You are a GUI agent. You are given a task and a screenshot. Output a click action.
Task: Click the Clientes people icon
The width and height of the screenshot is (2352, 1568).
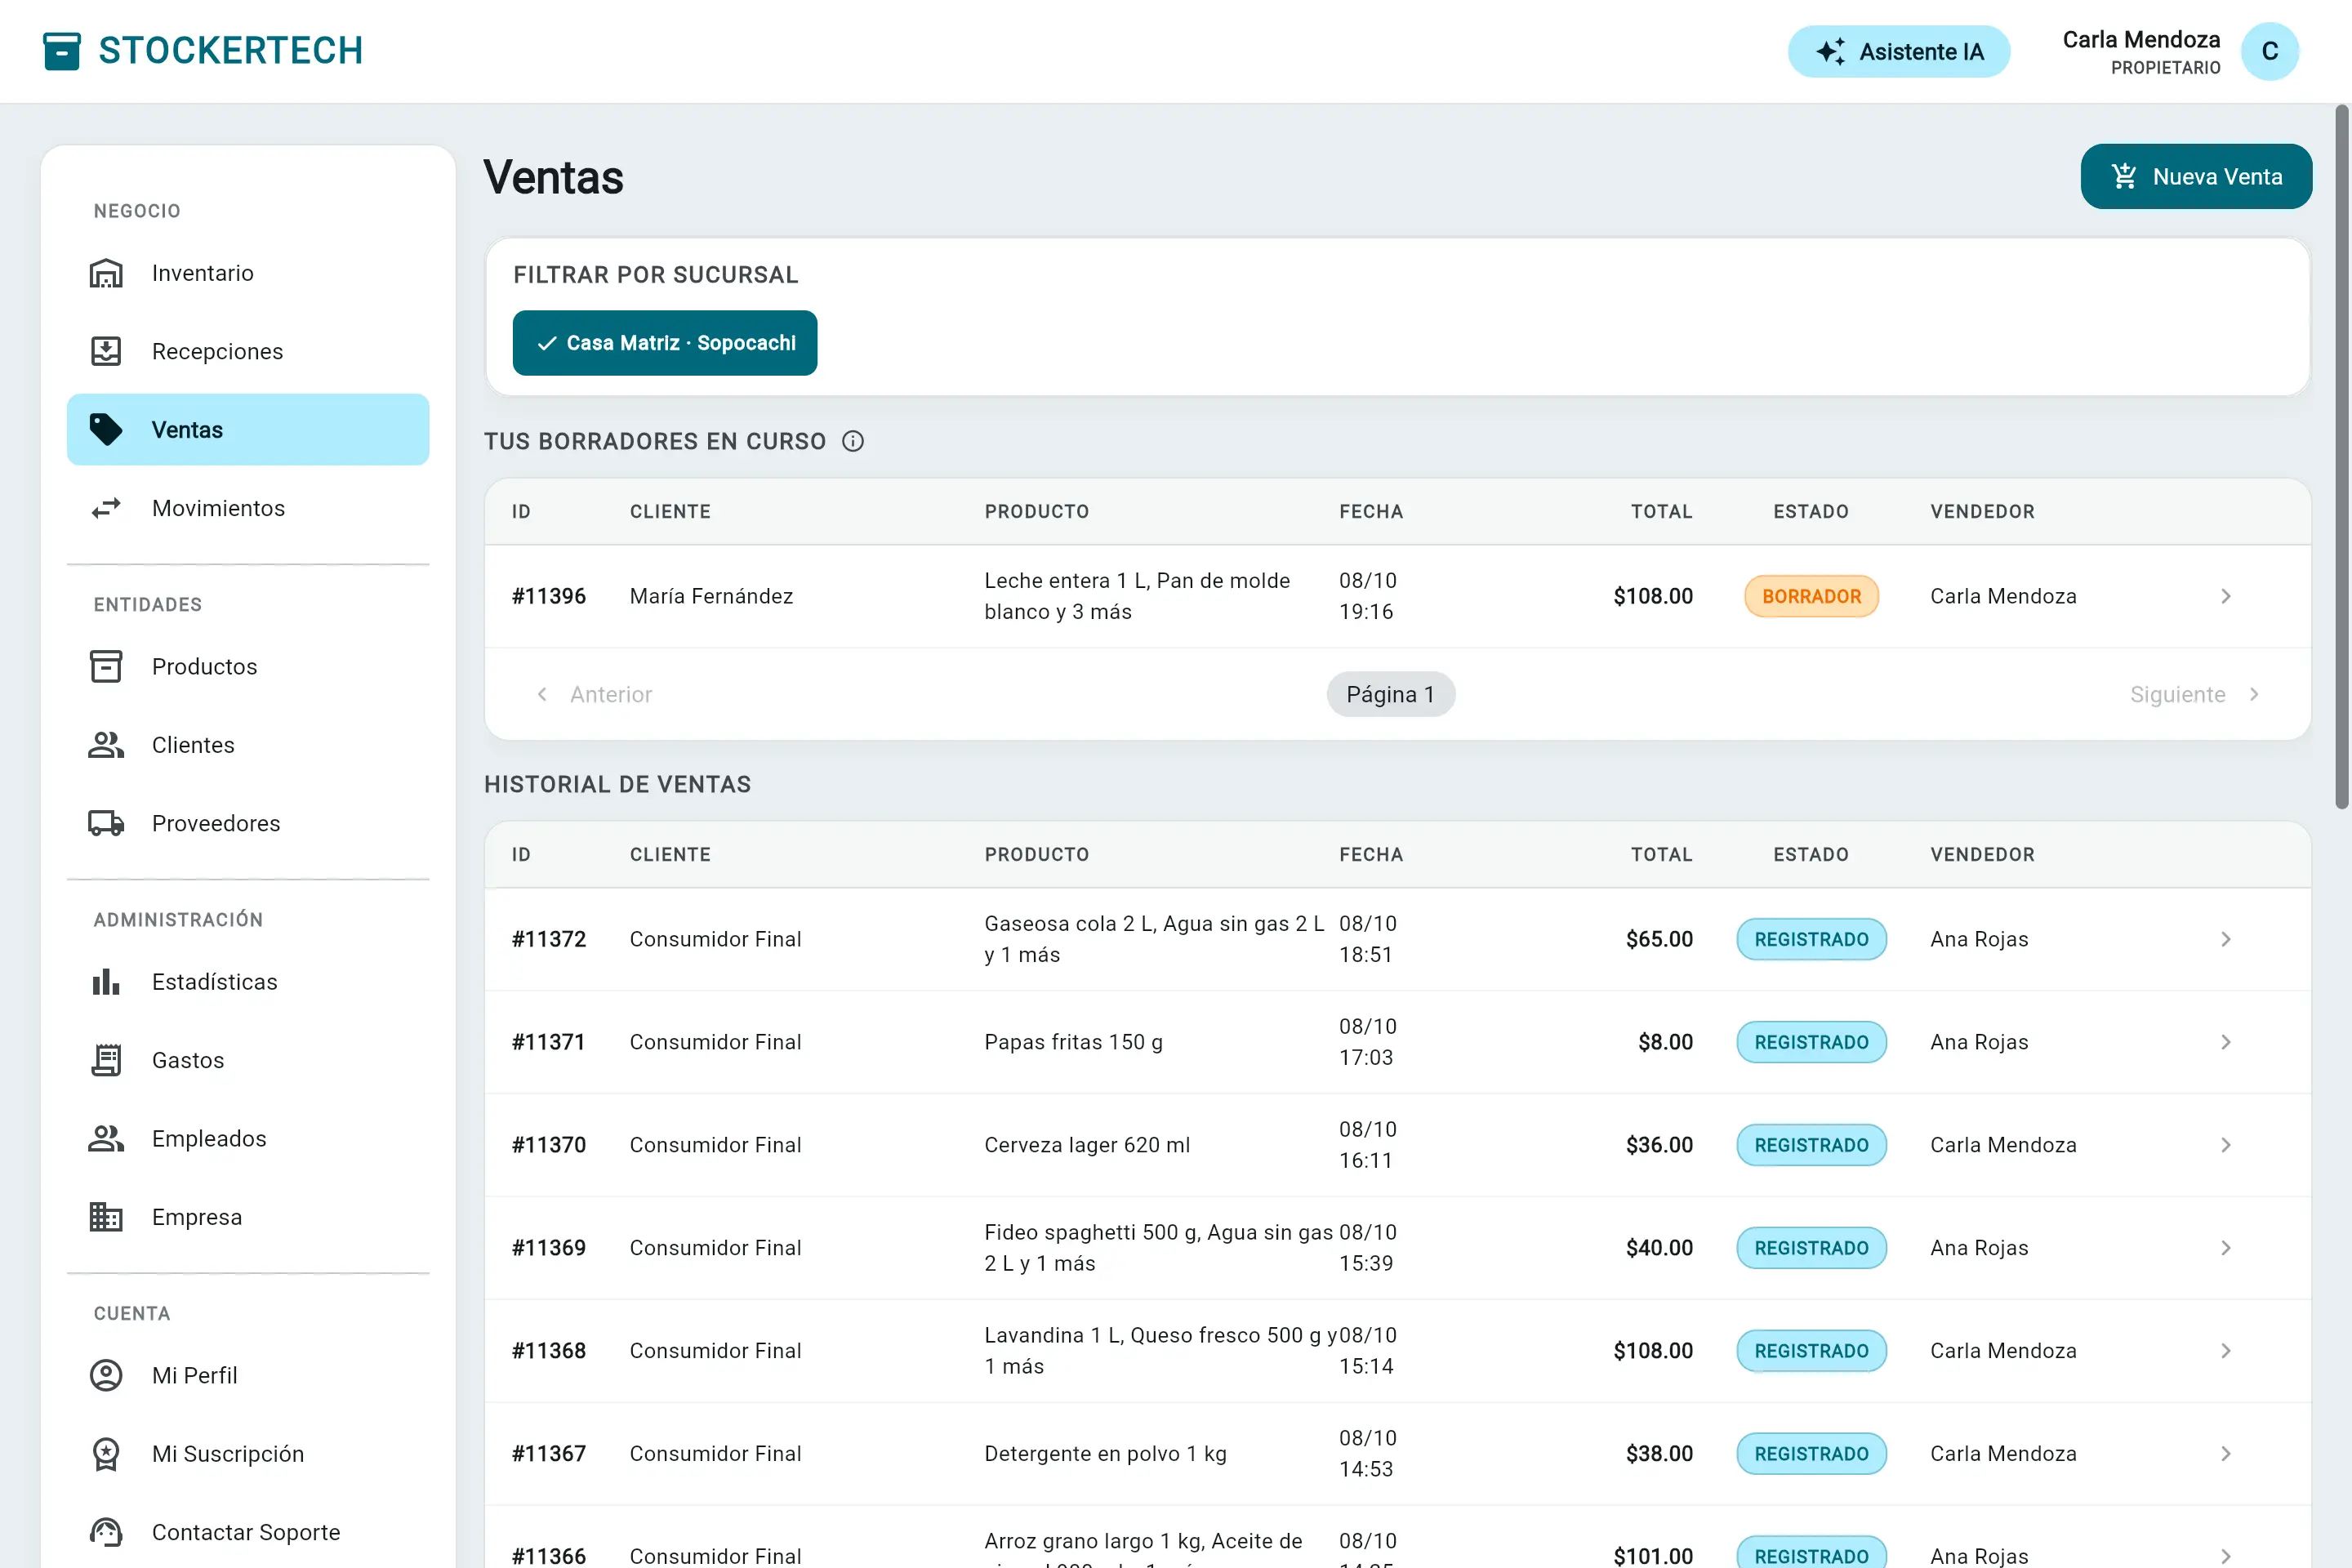[106, 745]
